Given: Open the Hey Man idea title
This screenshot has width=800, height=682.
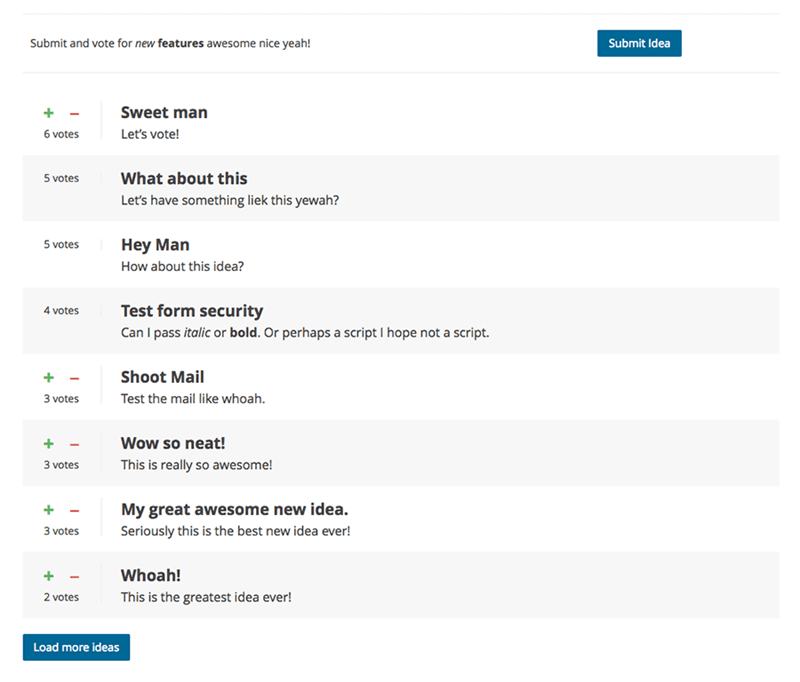Looking at the screenshot, I should (155, 245).
